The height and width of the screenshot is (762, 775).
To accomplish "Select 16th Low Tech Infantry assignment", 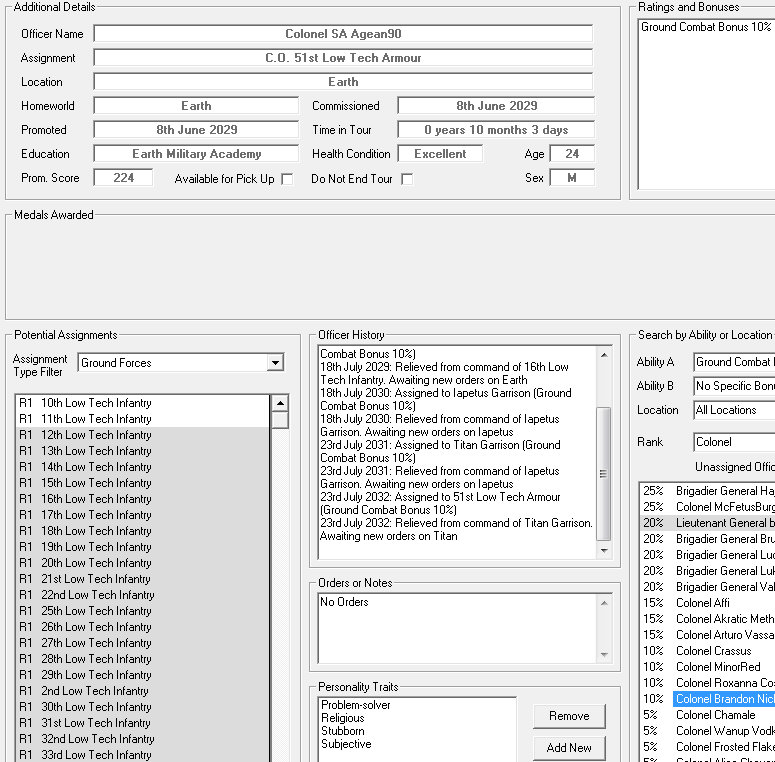I will pos(143,499).
